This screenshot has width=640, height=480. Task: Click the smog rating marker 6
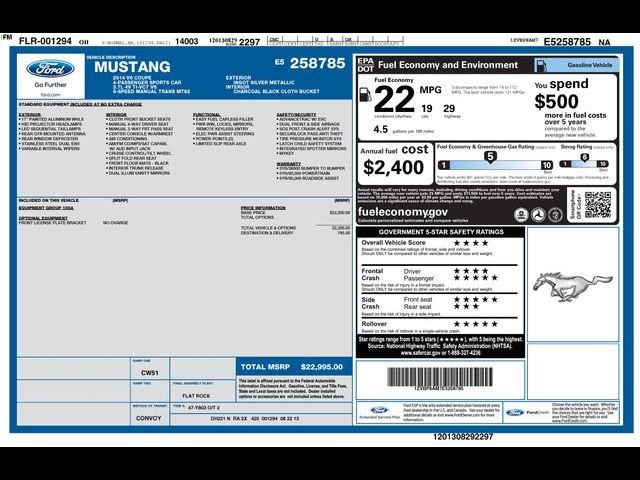[584, 158]
